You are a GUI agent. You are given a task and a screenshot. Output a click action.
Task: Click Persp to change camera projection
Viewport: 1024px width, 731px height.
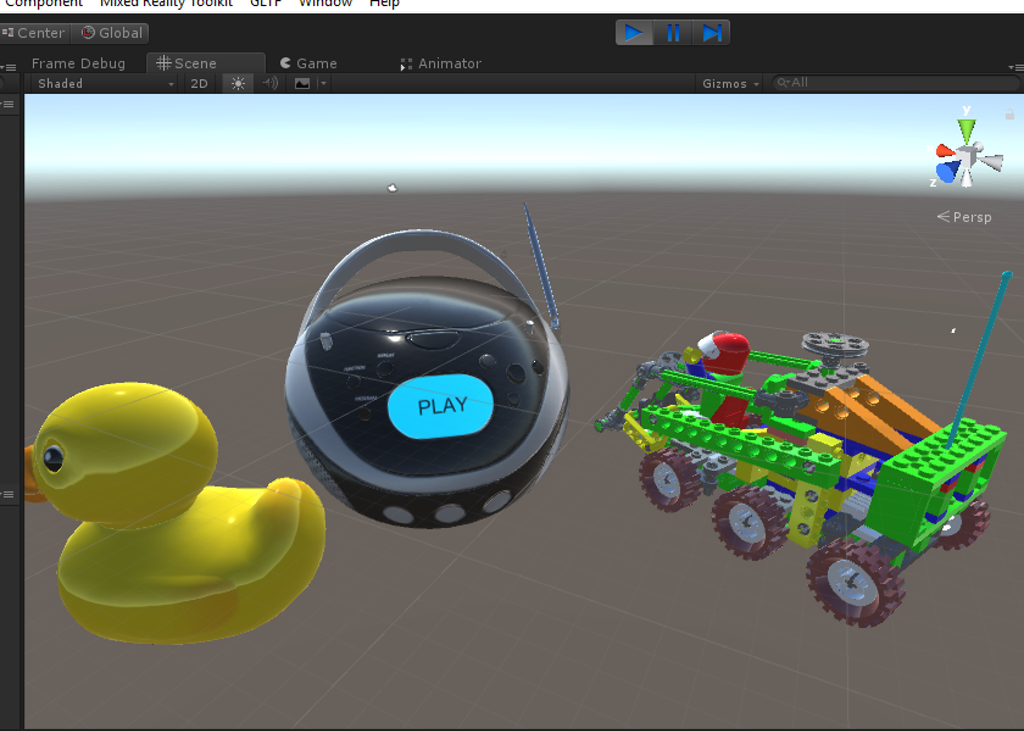point(971,216)
